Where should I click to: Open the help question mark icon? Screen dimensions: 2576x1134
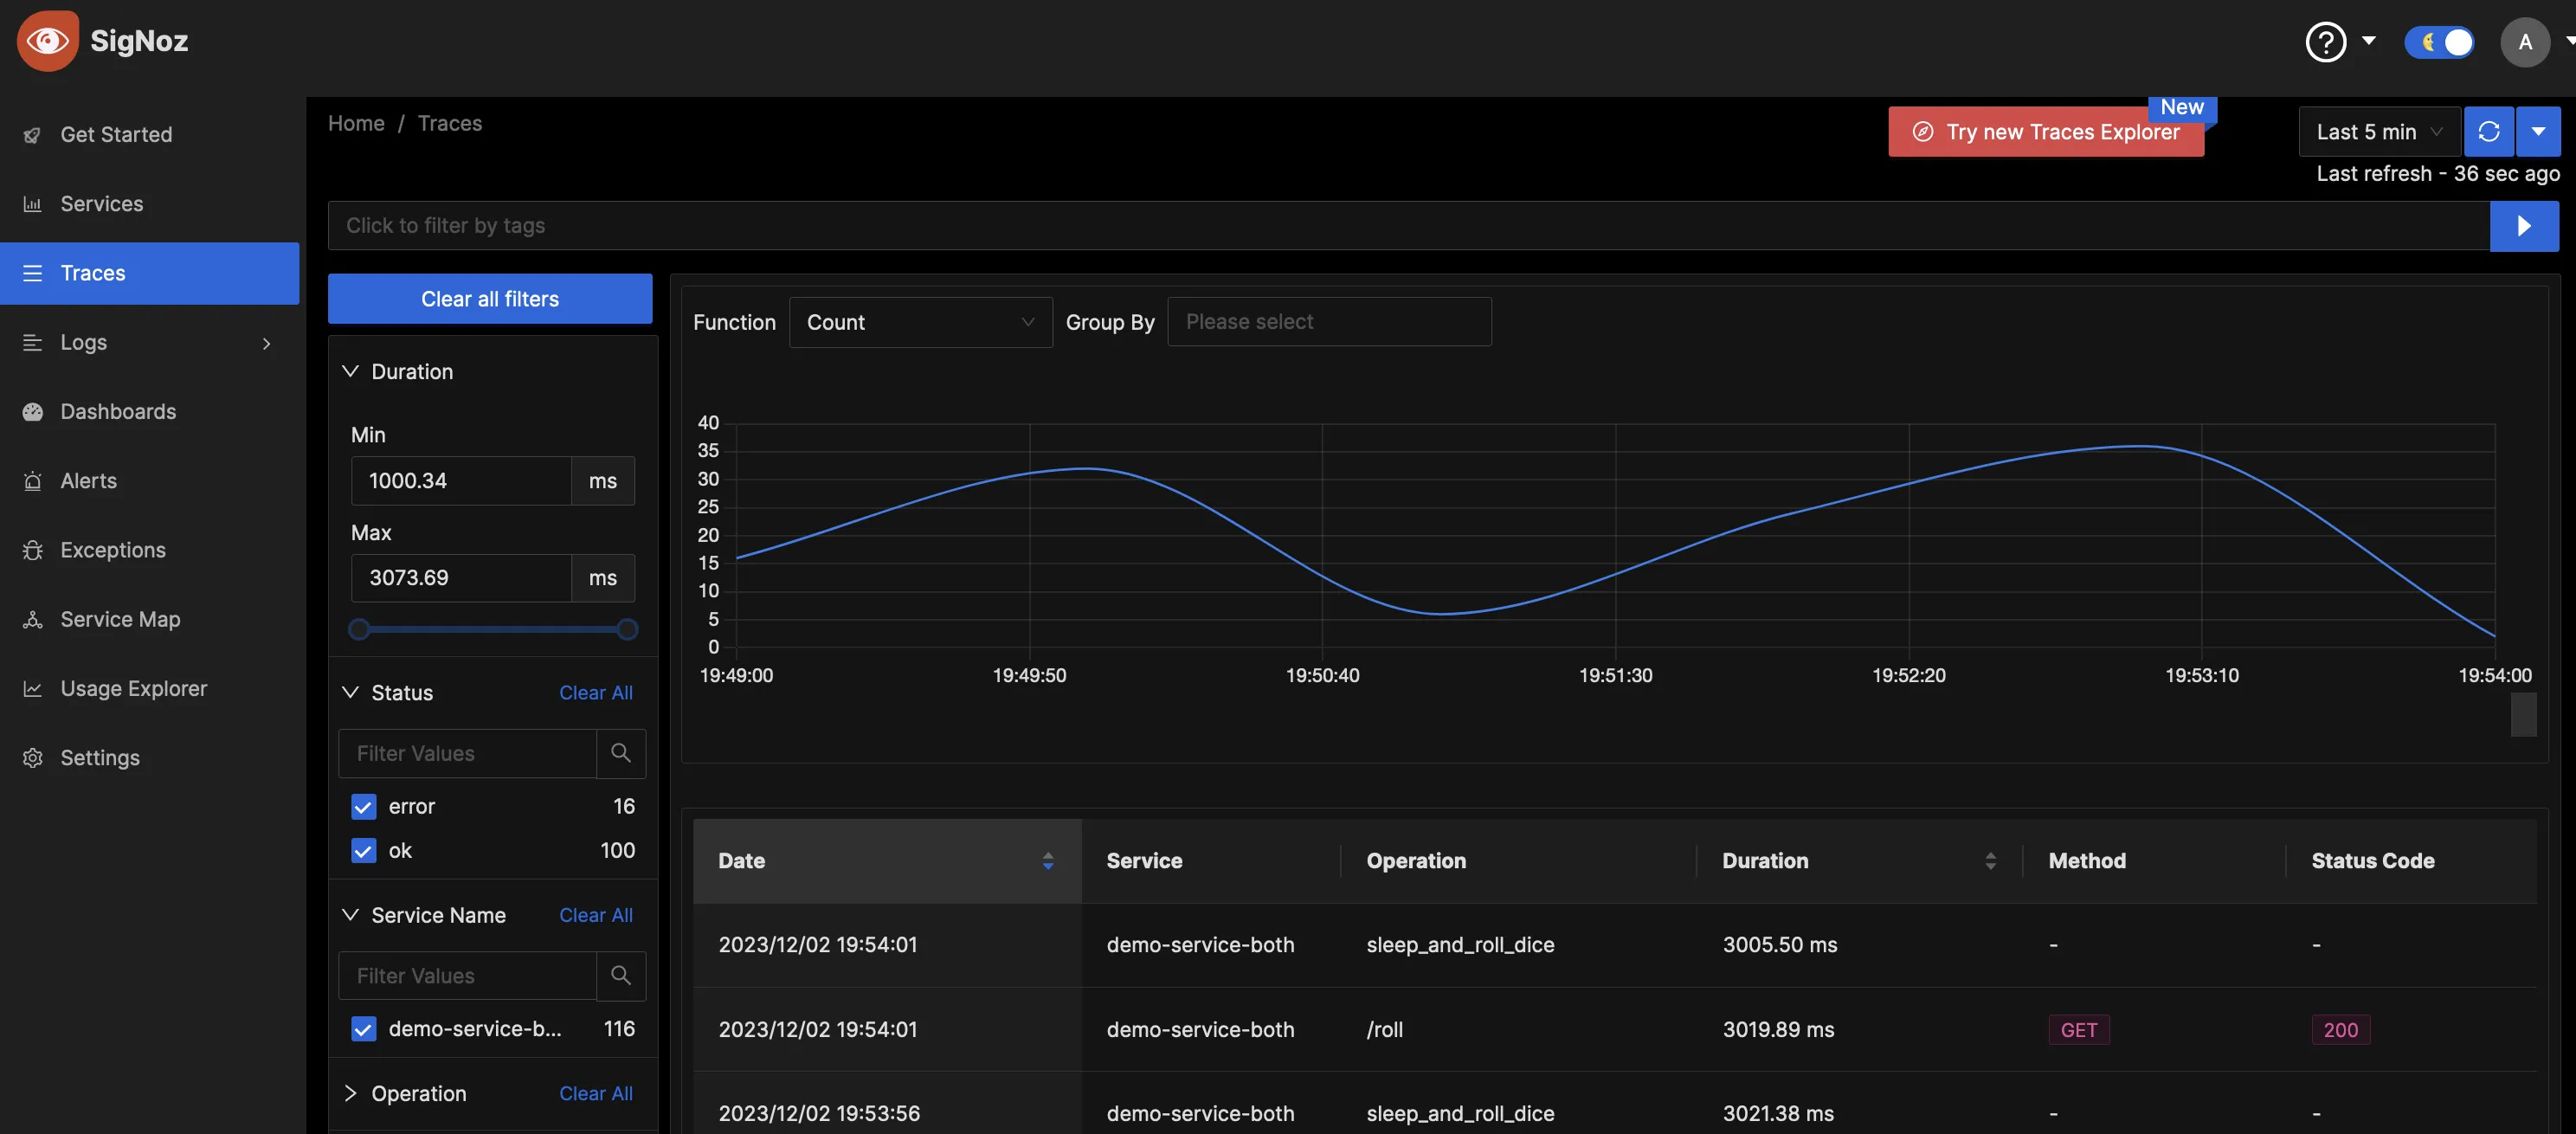pos(2325,42)
